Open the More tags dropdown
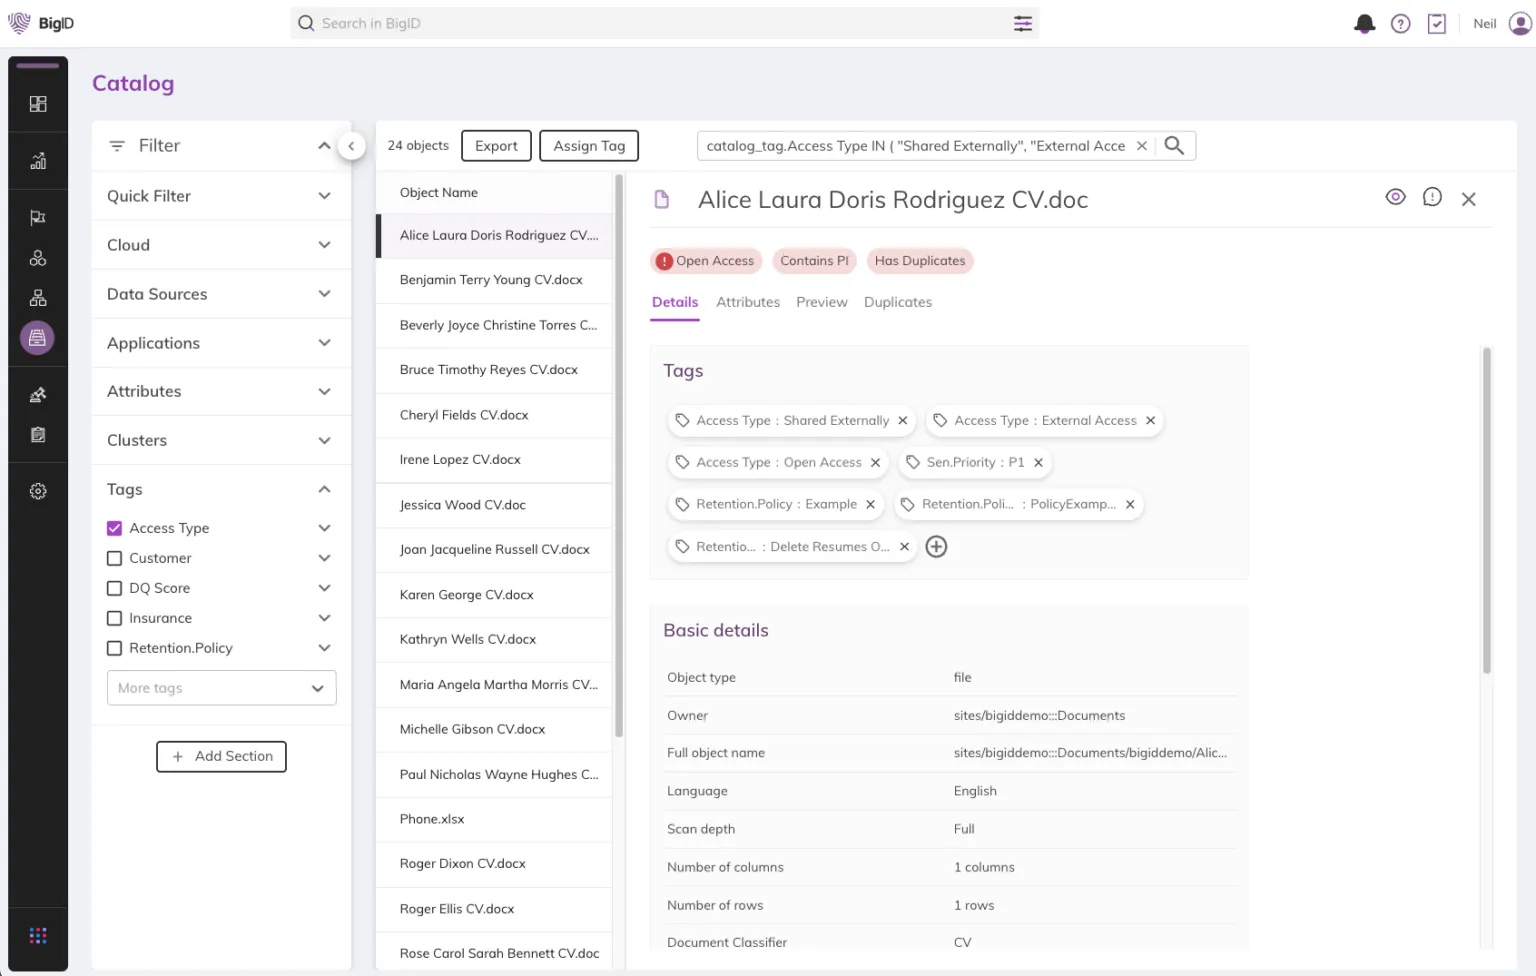The image size is (1536, 976). [x=221, y=688]
